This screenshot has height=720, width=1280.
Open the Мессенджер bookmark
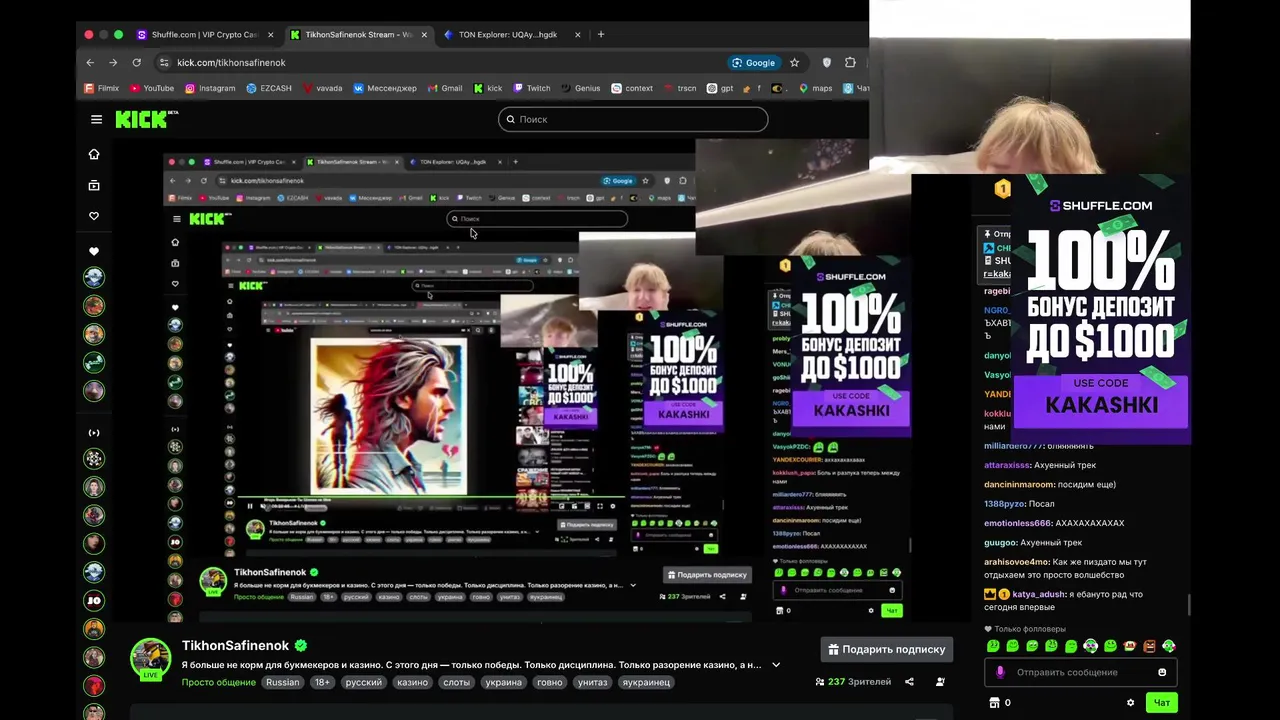tap(385, 88)
